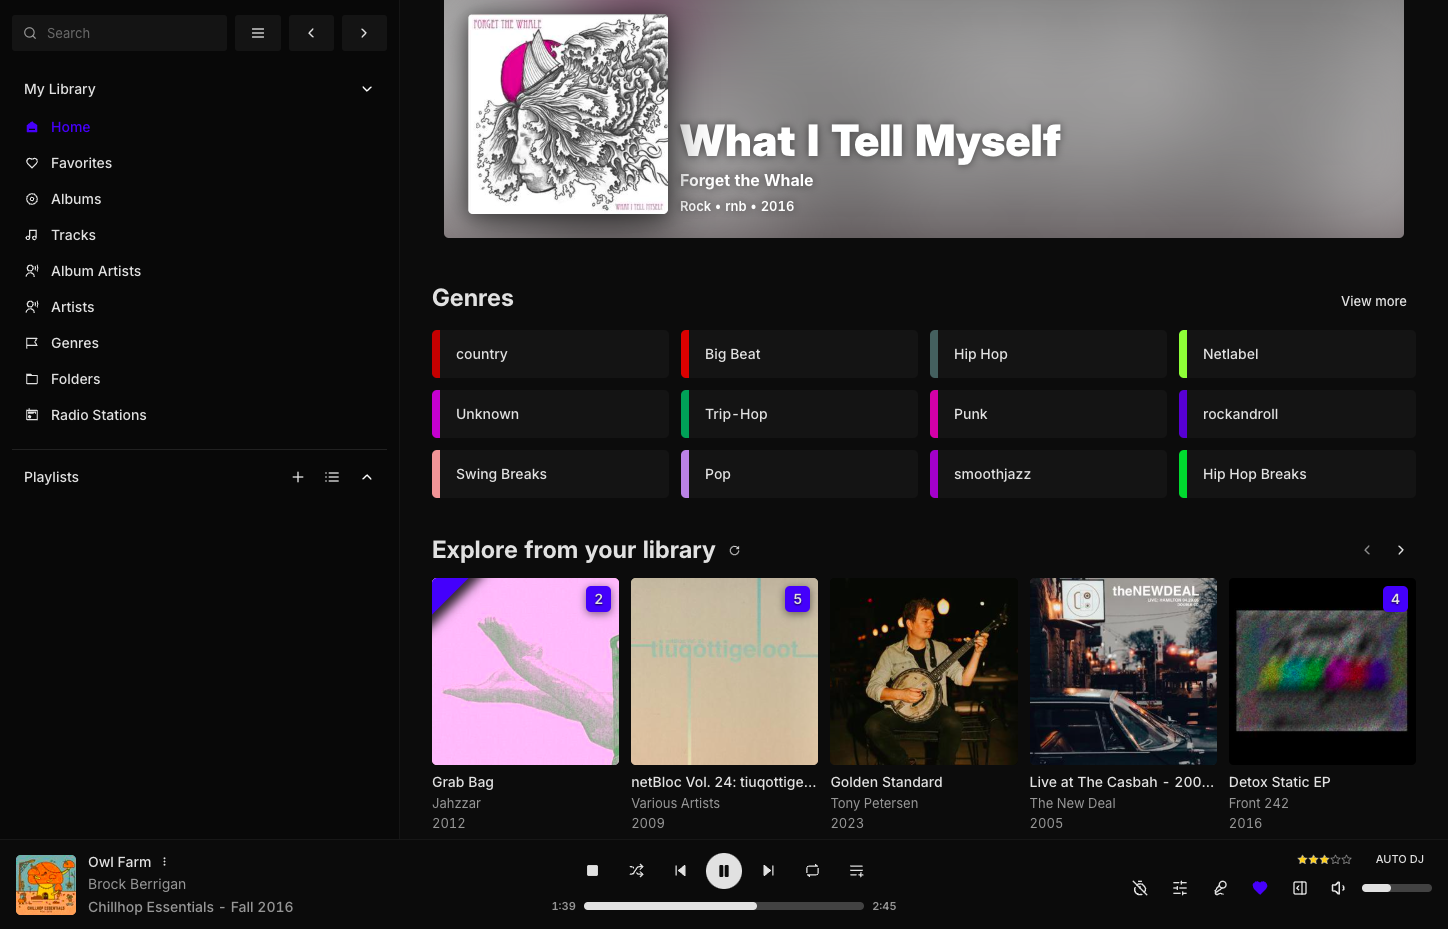Viewport: 1448px width, 929px height.
Task: Open the Owl Farm track options menu
Action: (165, 862)
